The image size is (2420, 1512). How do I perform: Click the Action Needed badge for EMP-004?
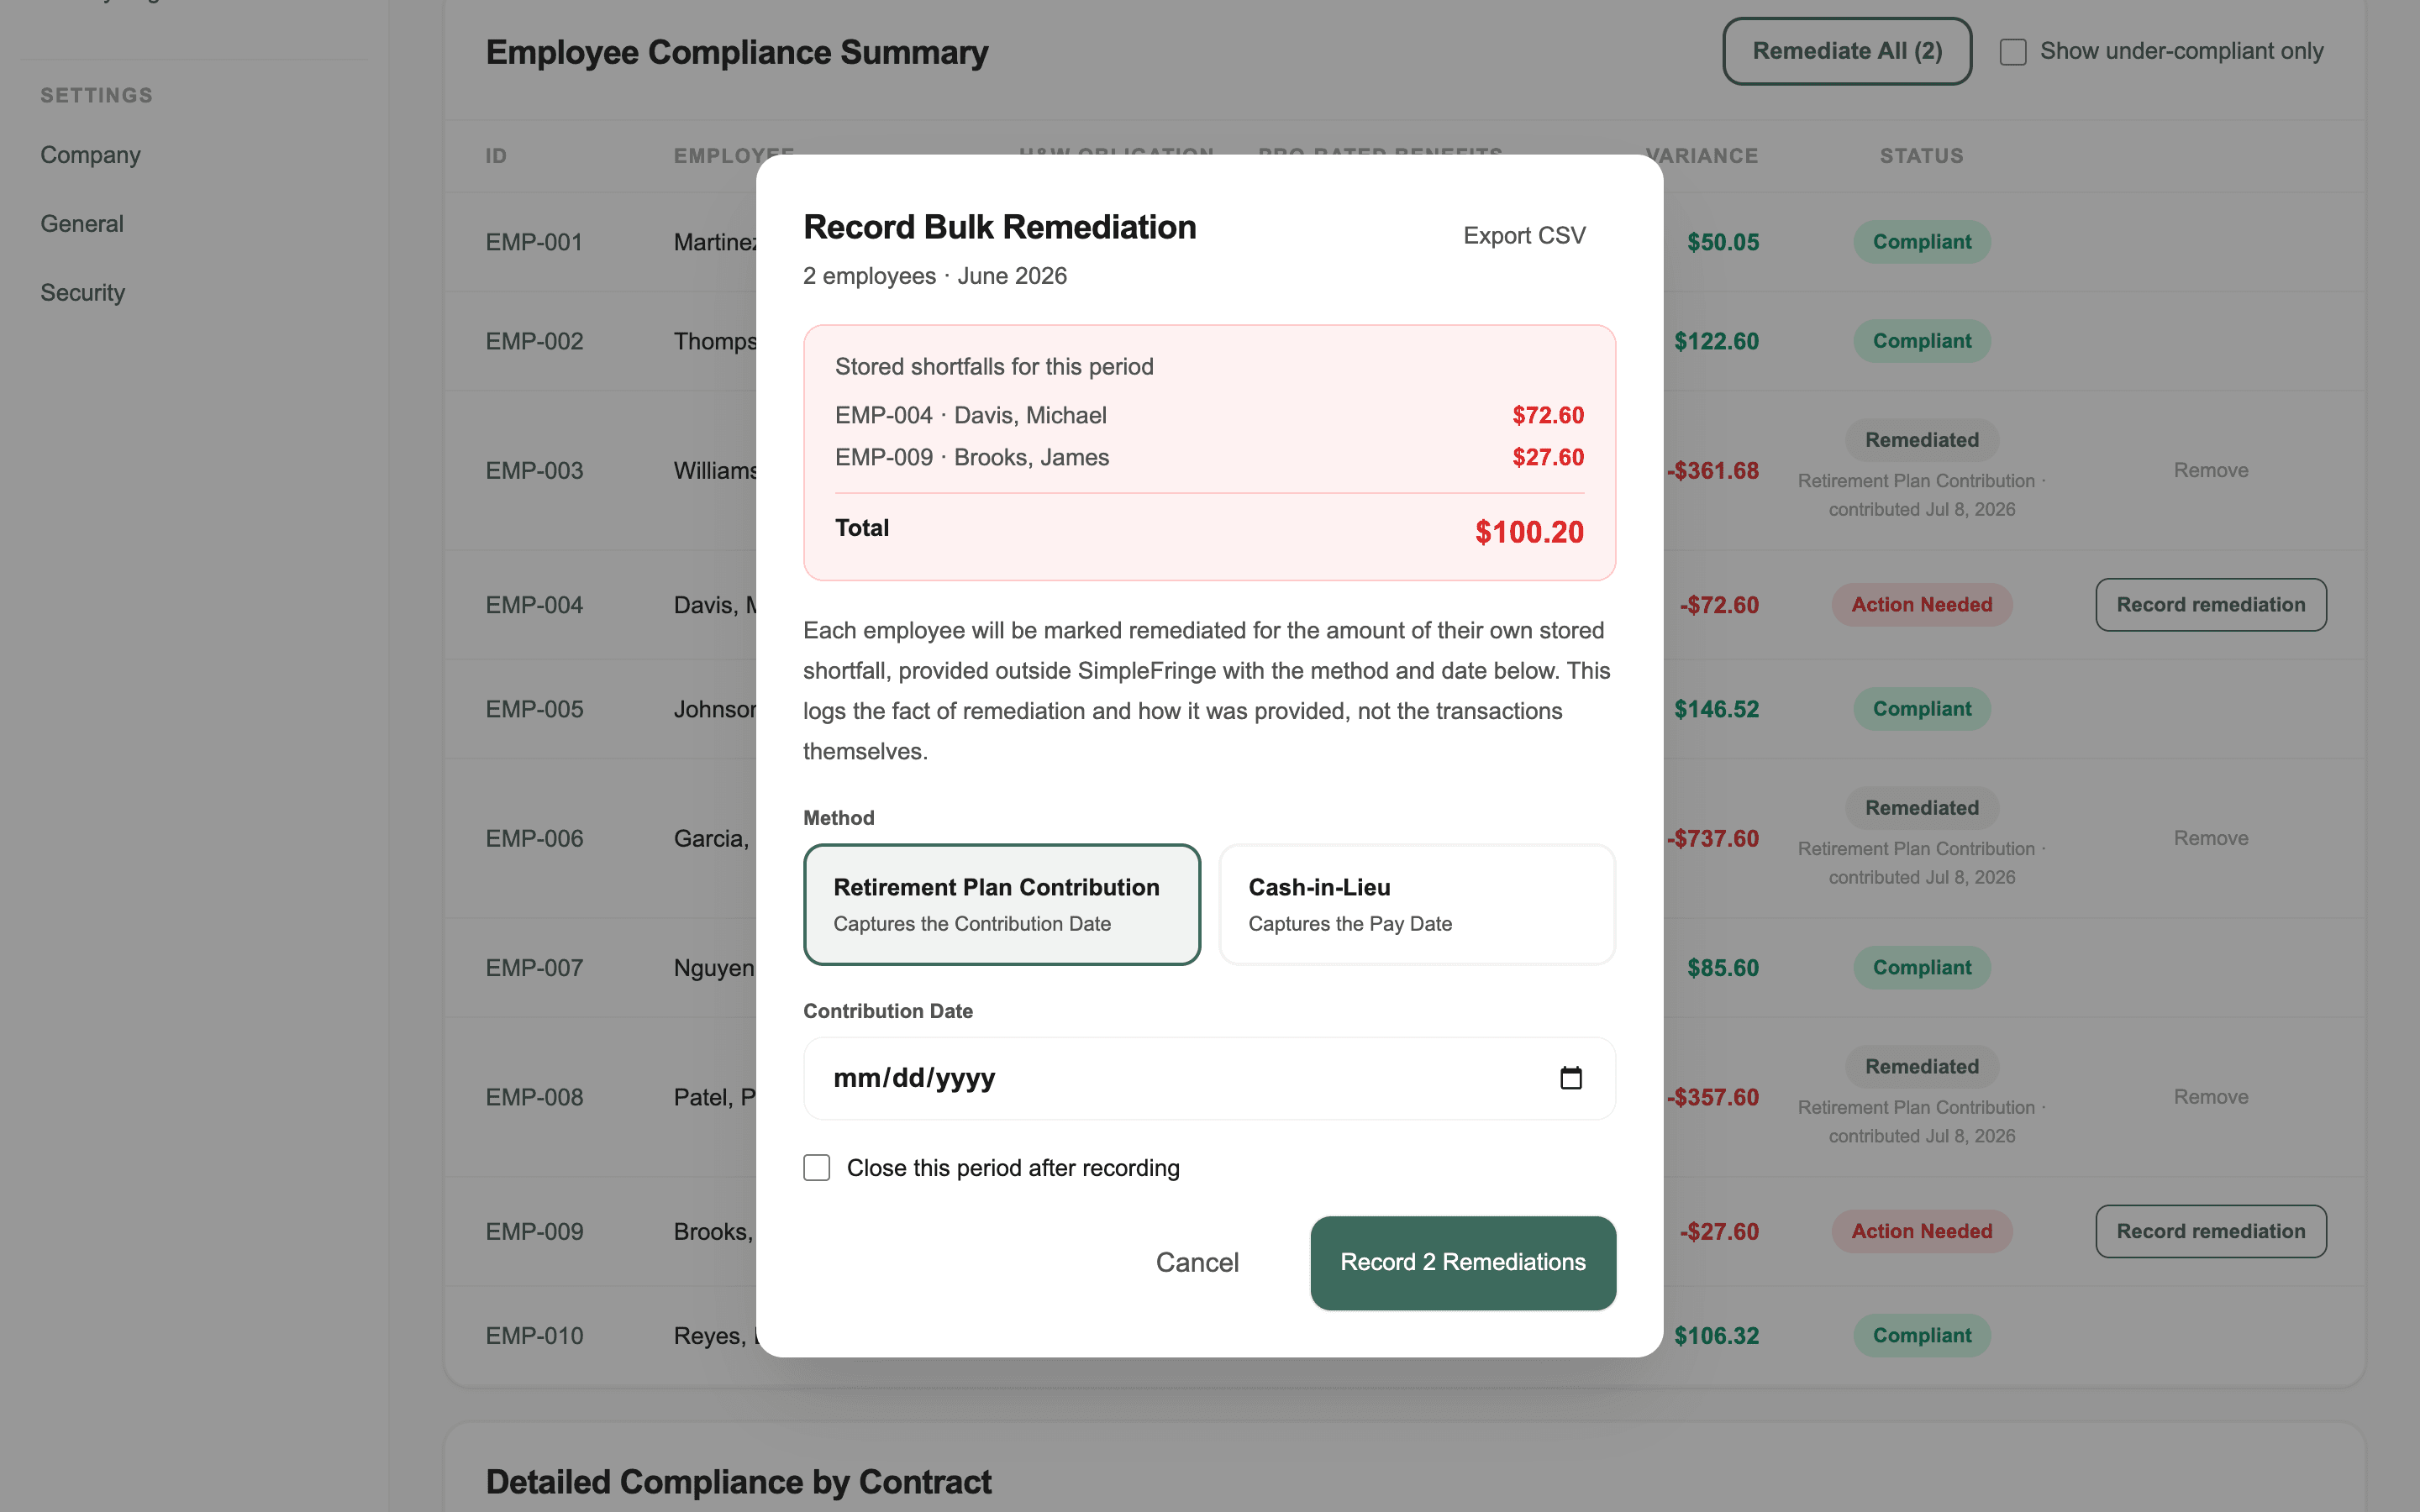pyautogui.click(x=1921, y=605)
